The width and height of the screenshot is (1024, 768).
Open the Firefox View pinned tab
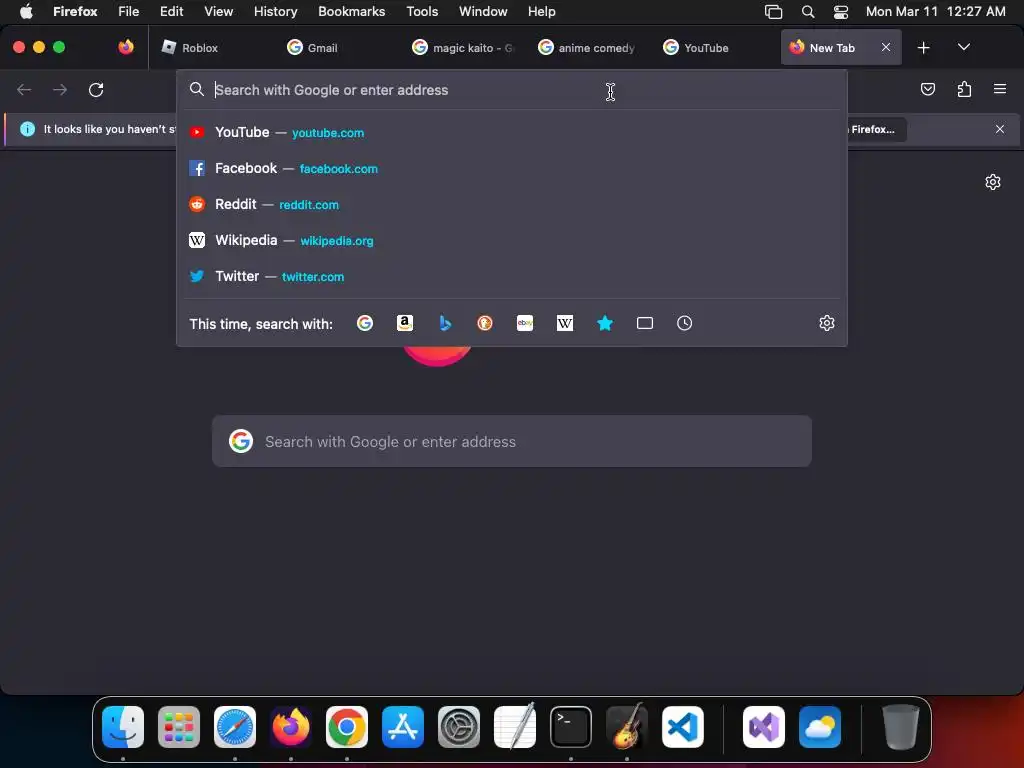point(126,47)
